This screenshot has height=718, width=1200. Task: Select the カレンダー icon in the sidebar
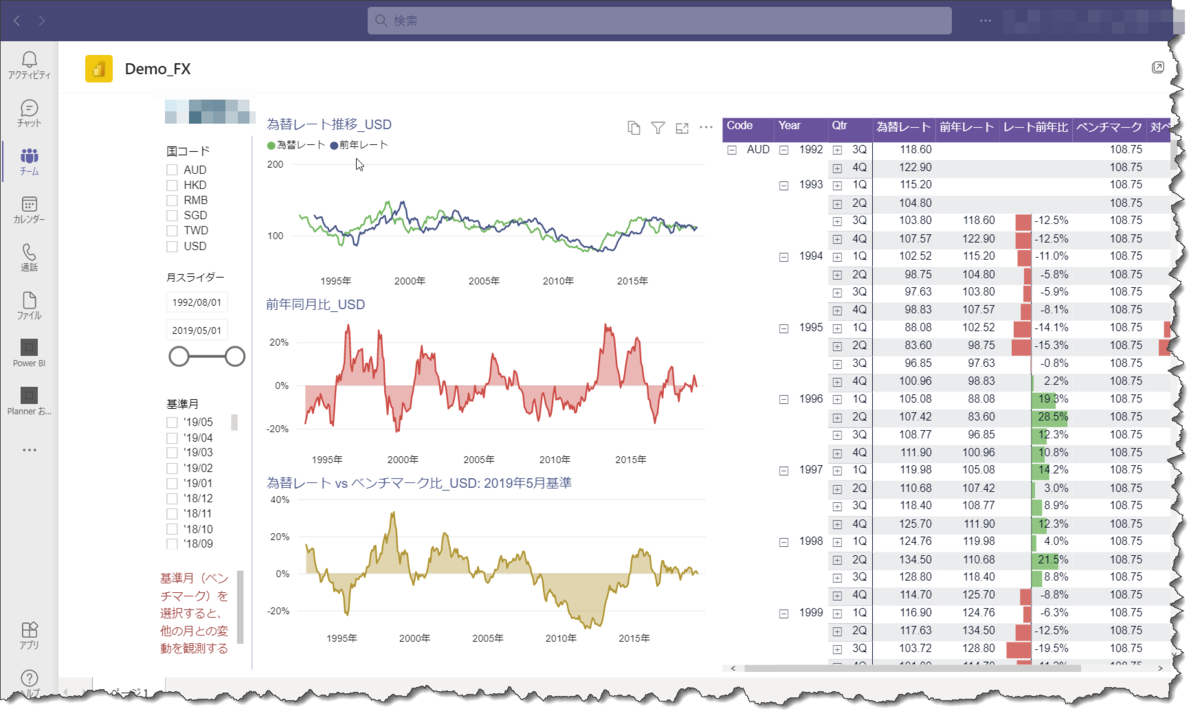point(29,208)
